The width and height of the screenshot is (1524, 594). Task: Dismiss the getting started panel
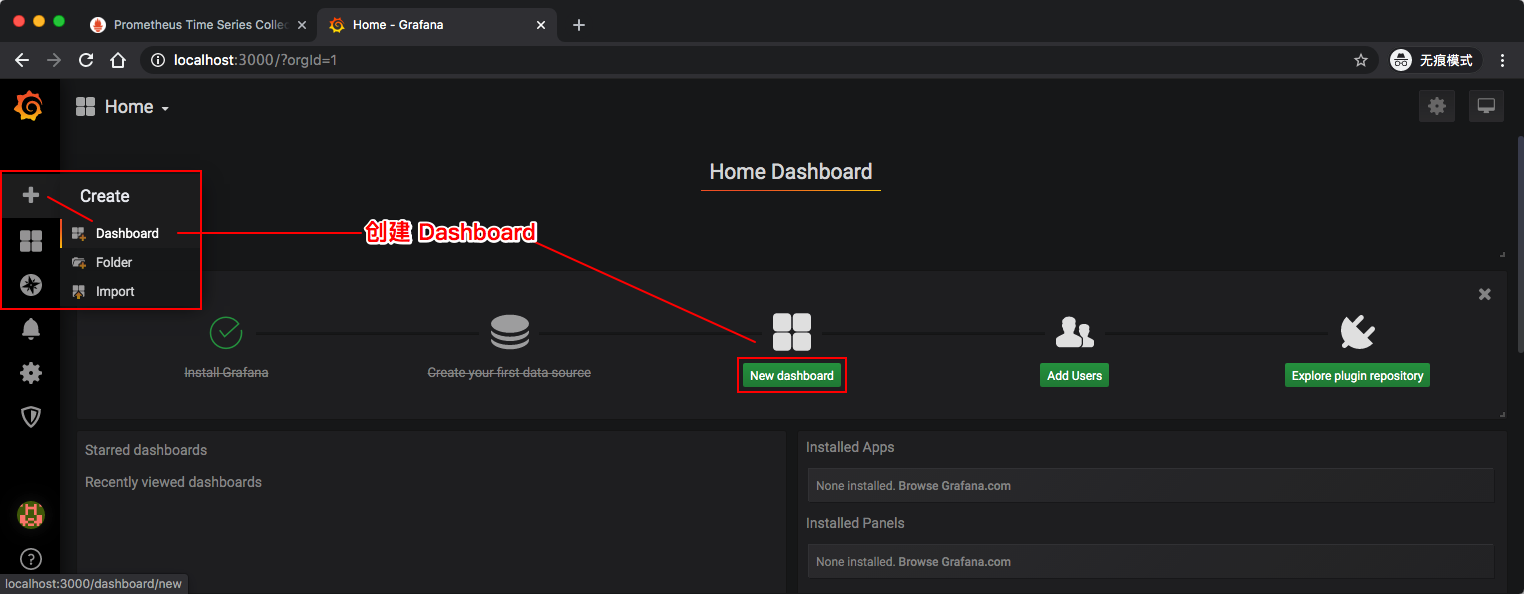(x=1485, y=294)
